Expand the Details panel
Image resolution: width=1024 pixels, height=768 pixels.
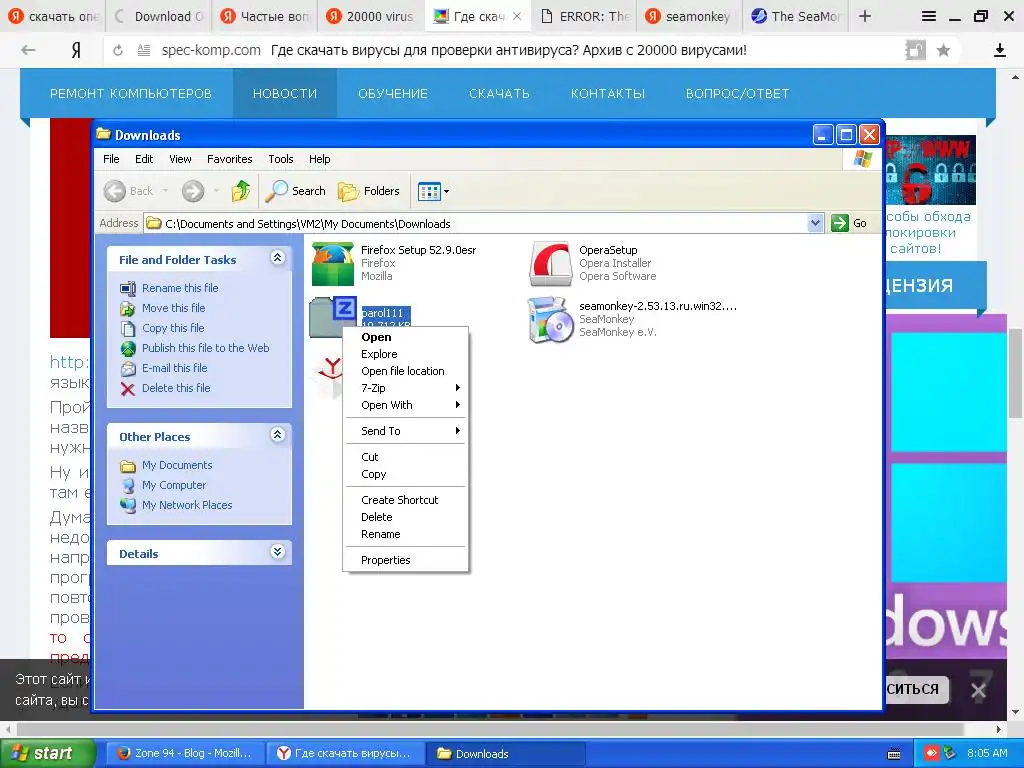coord(278,552)
